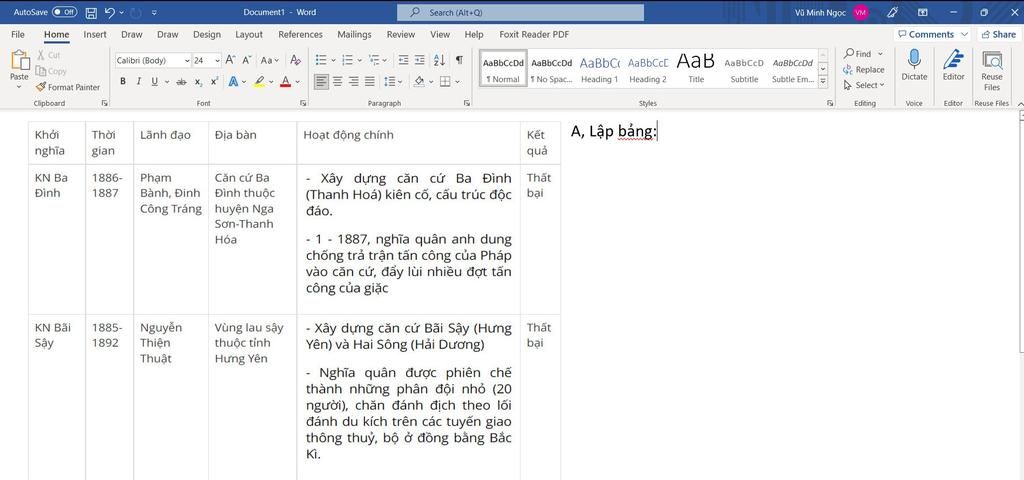
Task: Apply strikethrough formatting
Action: tap(181, 82)
